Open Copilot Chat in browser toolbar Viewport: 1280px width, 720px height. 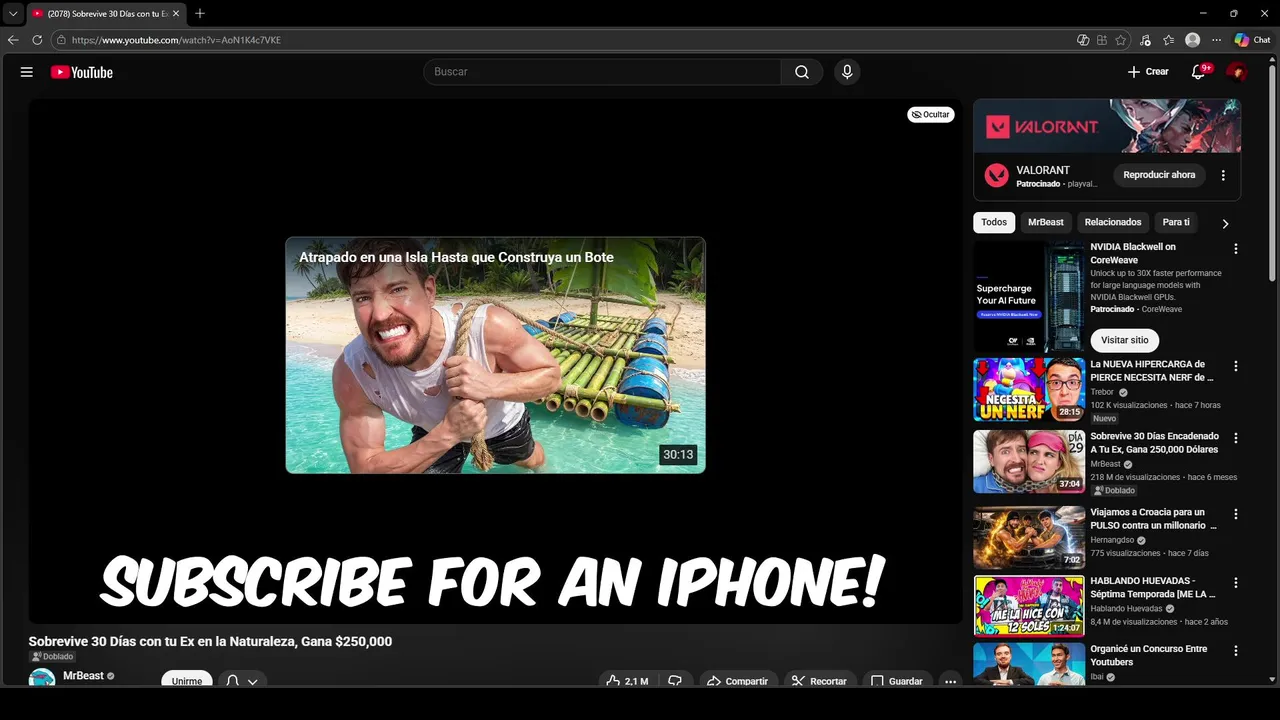(1252, 40)
